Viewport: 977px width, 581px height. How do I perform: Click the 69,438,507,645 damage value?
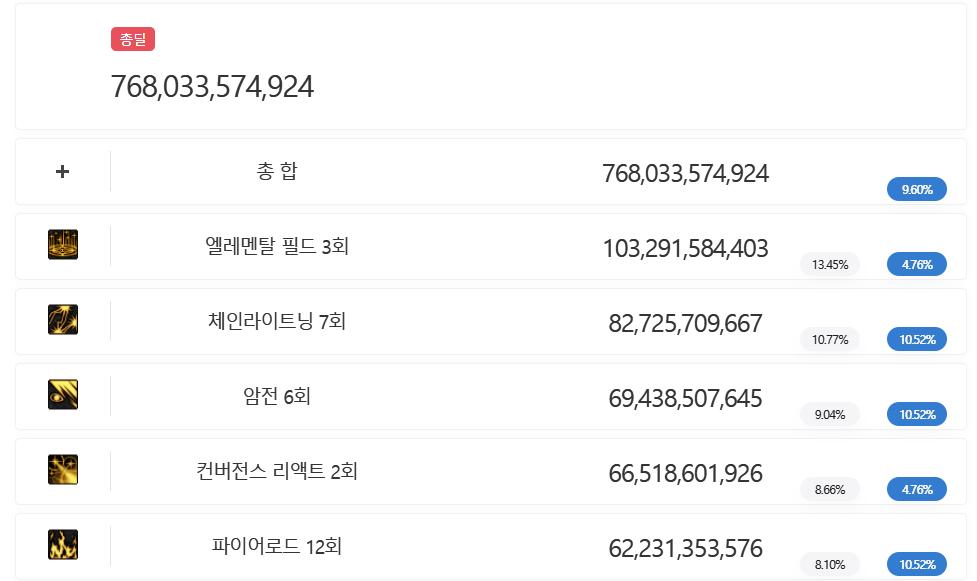[x=685, y=399]
